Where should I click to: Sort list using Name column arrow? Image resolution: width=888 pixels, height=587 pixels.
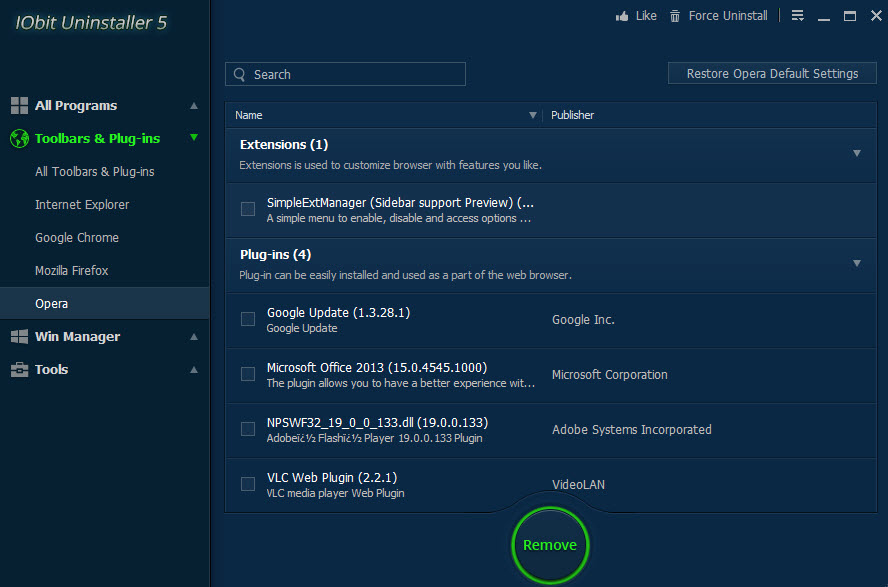(532, 115)
